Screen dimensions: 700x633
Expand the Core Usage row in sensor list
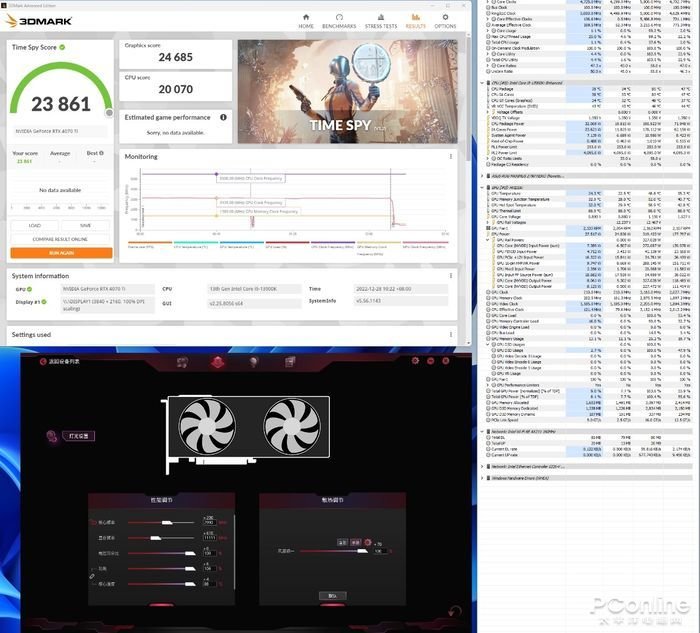[x=488, y=31]
